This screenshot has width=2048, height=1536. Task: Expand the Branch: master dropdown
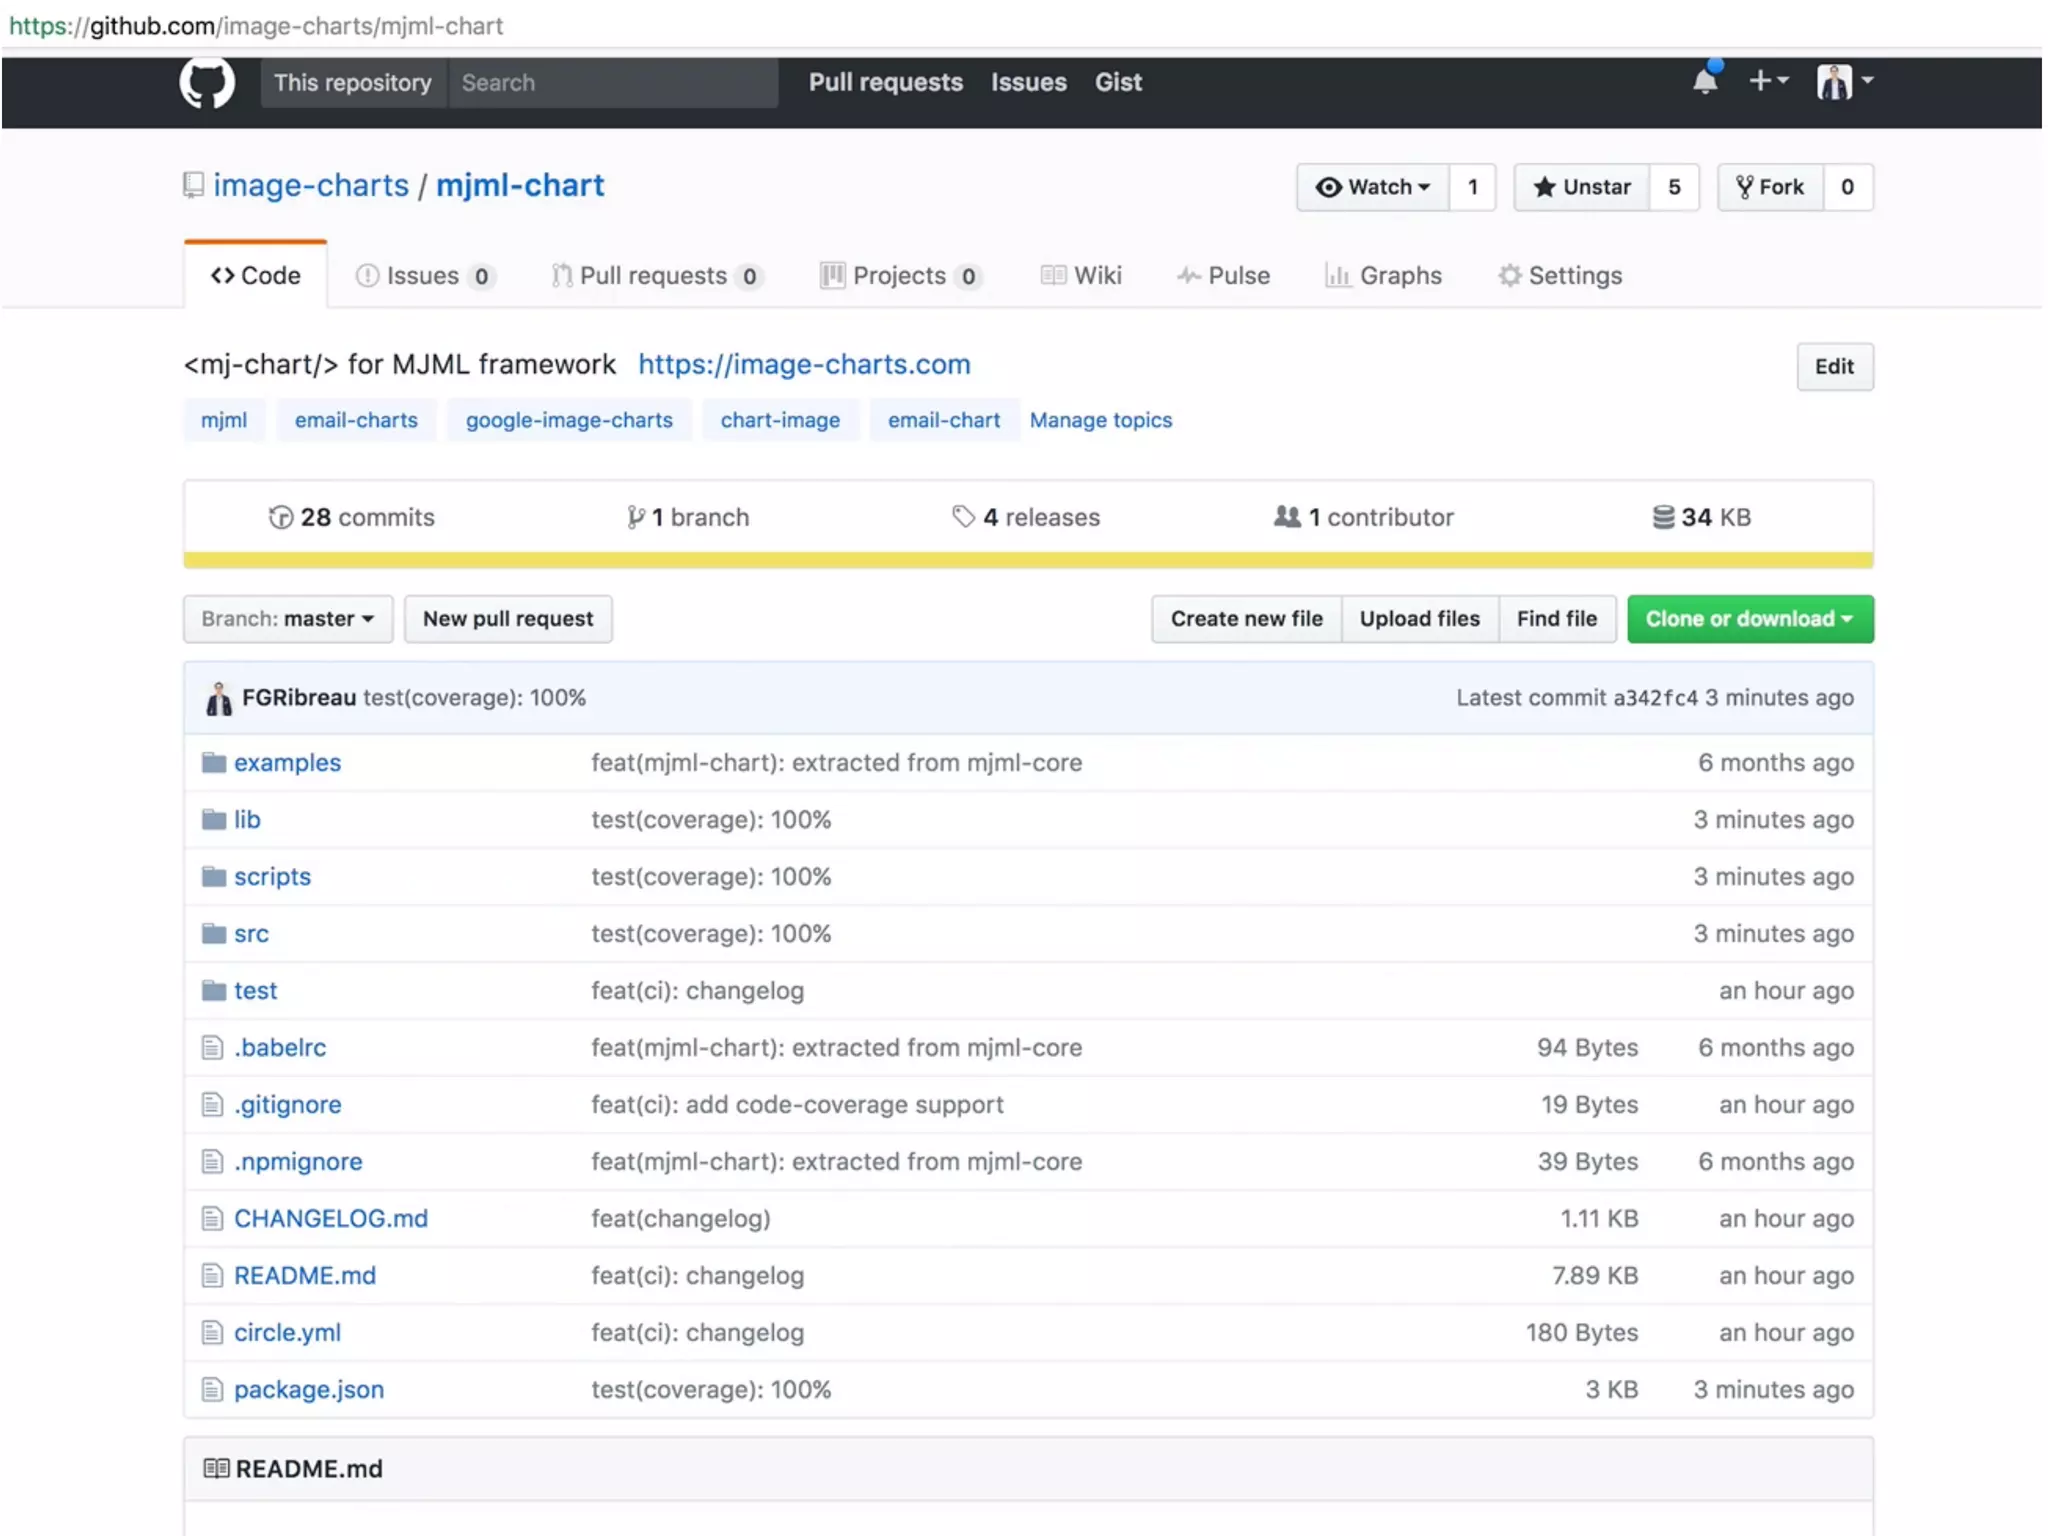[x=288, y=619]
